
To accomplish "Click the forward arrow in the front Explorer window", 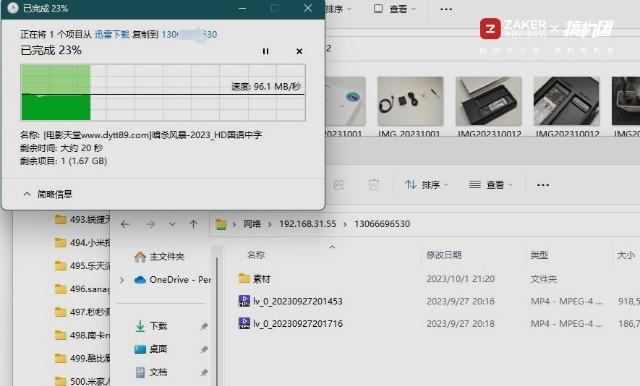I will click(x=151, y=224).
